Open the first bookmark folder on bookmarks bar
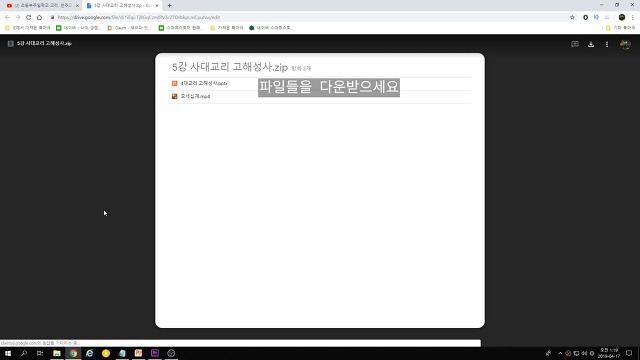 28,28
